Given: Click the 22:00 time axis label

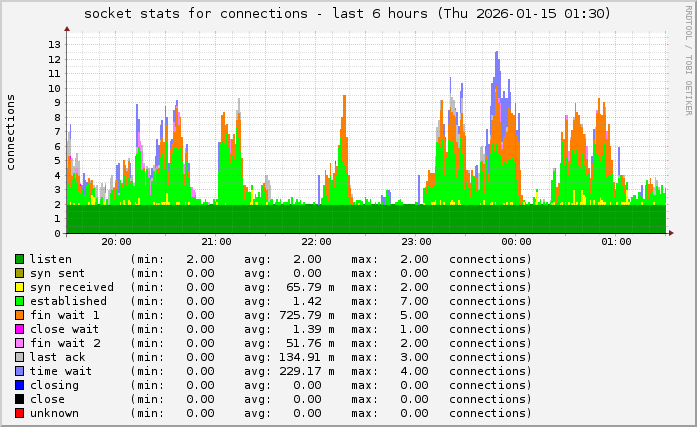Looking at the screenshot, I should tap(316, 241).
